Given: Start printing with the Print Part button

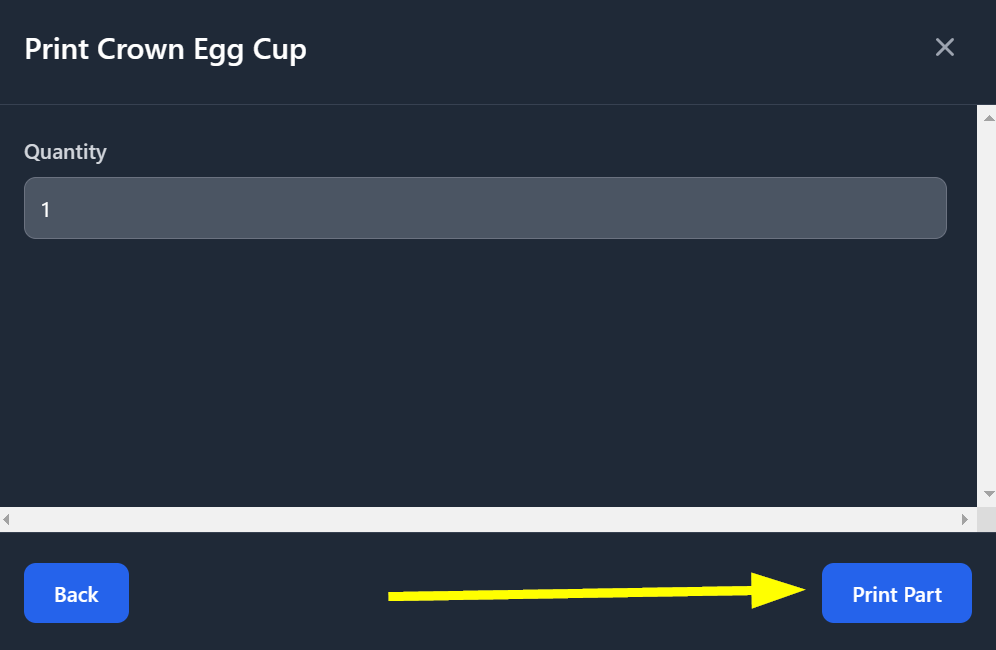Looking at the screenshot, I should coord(896,593).
